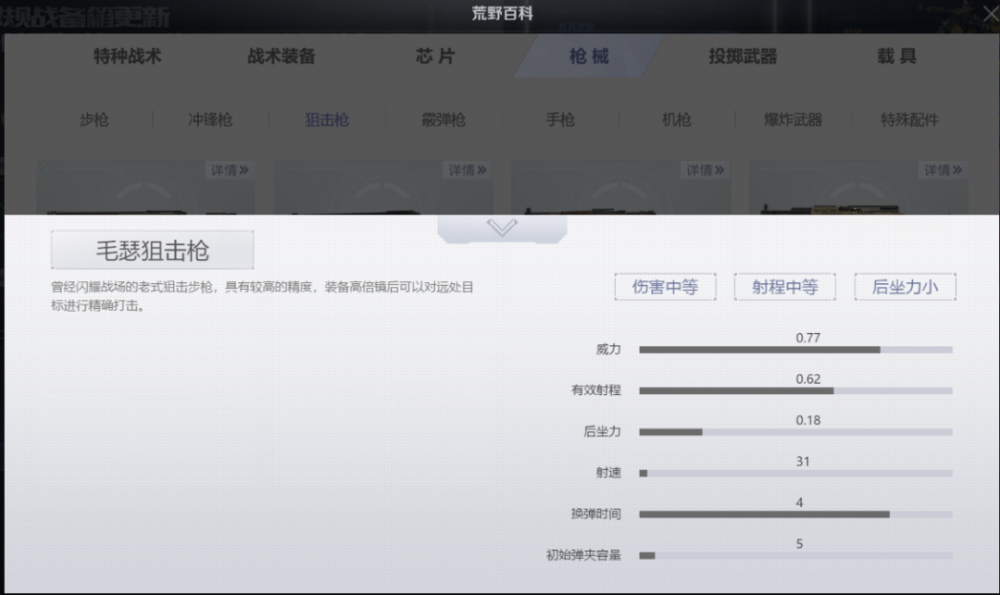Open the 投掷武器 tab

coord(743,56)
